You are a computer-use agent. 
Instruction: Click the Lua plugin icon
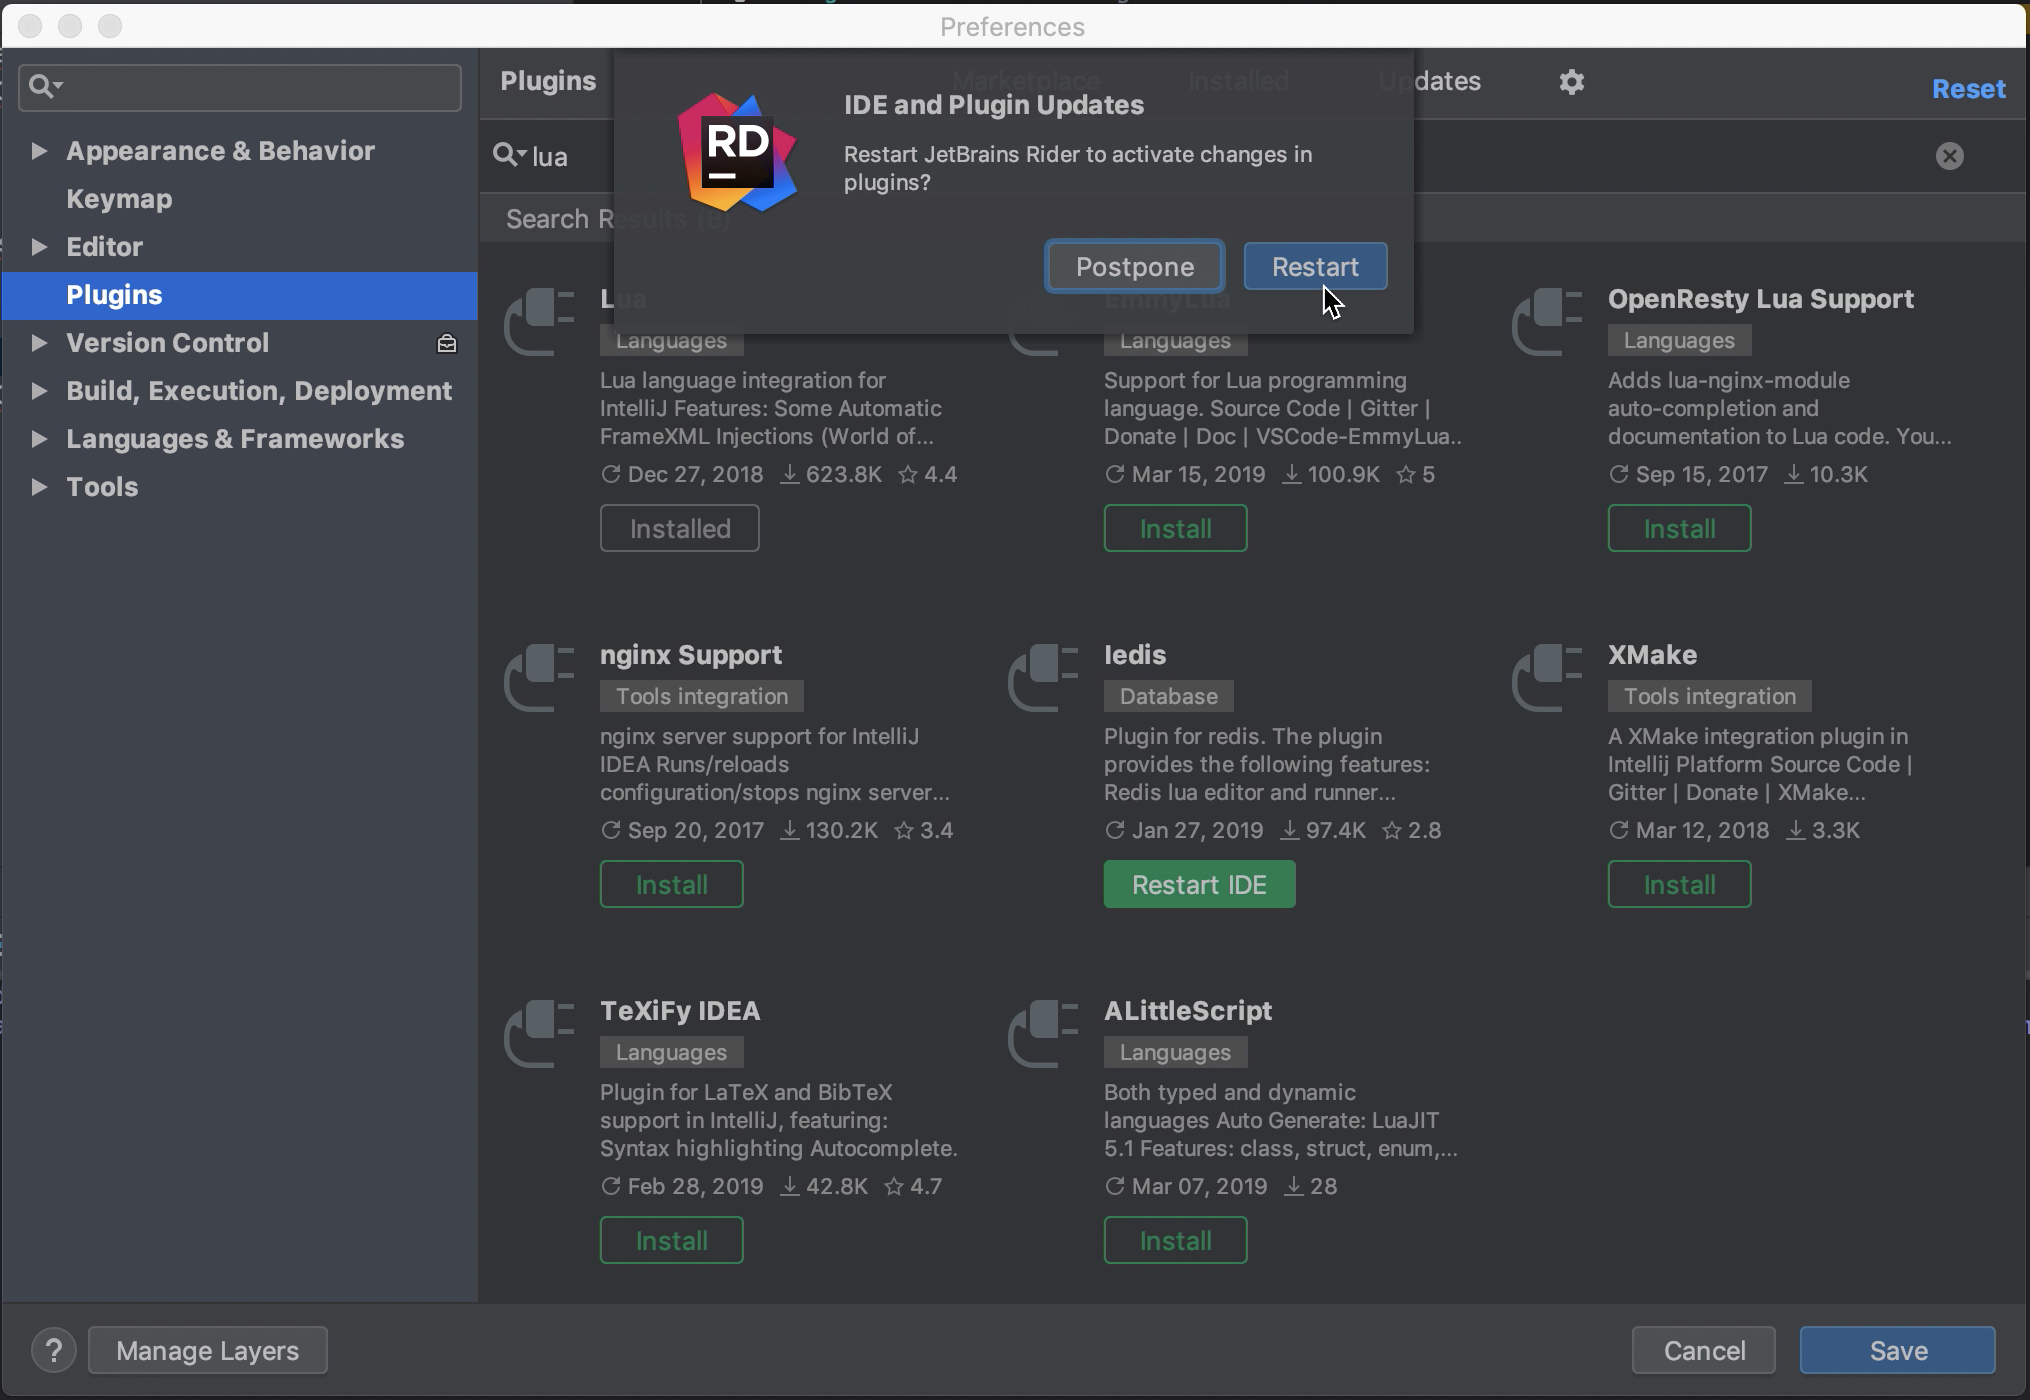click(540, 321)
